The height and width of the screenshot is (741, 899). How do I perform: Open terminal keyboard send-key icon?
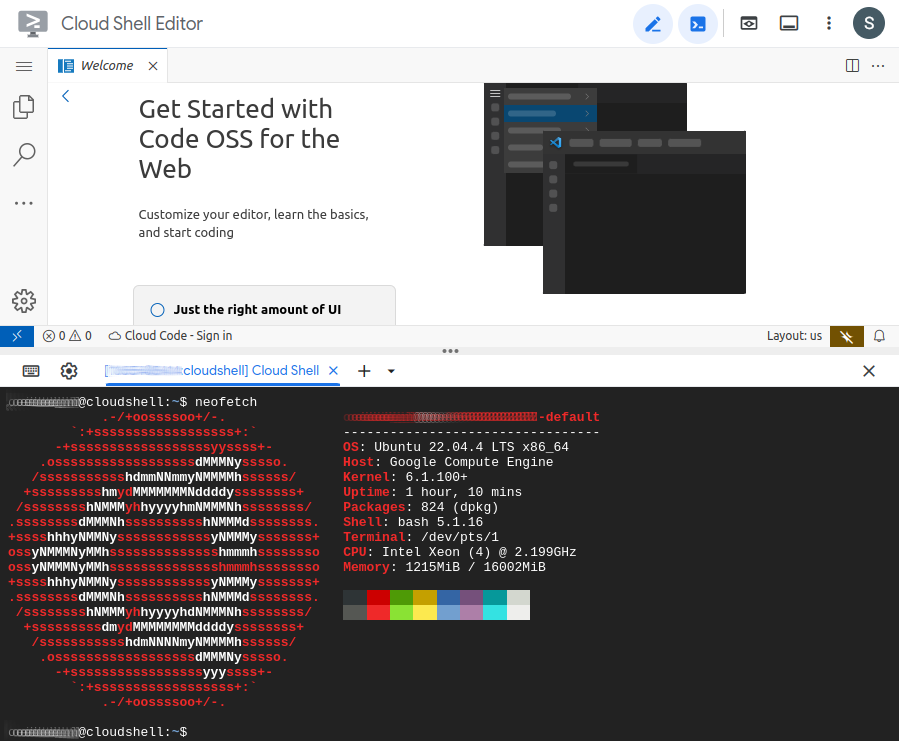point(31,371)
